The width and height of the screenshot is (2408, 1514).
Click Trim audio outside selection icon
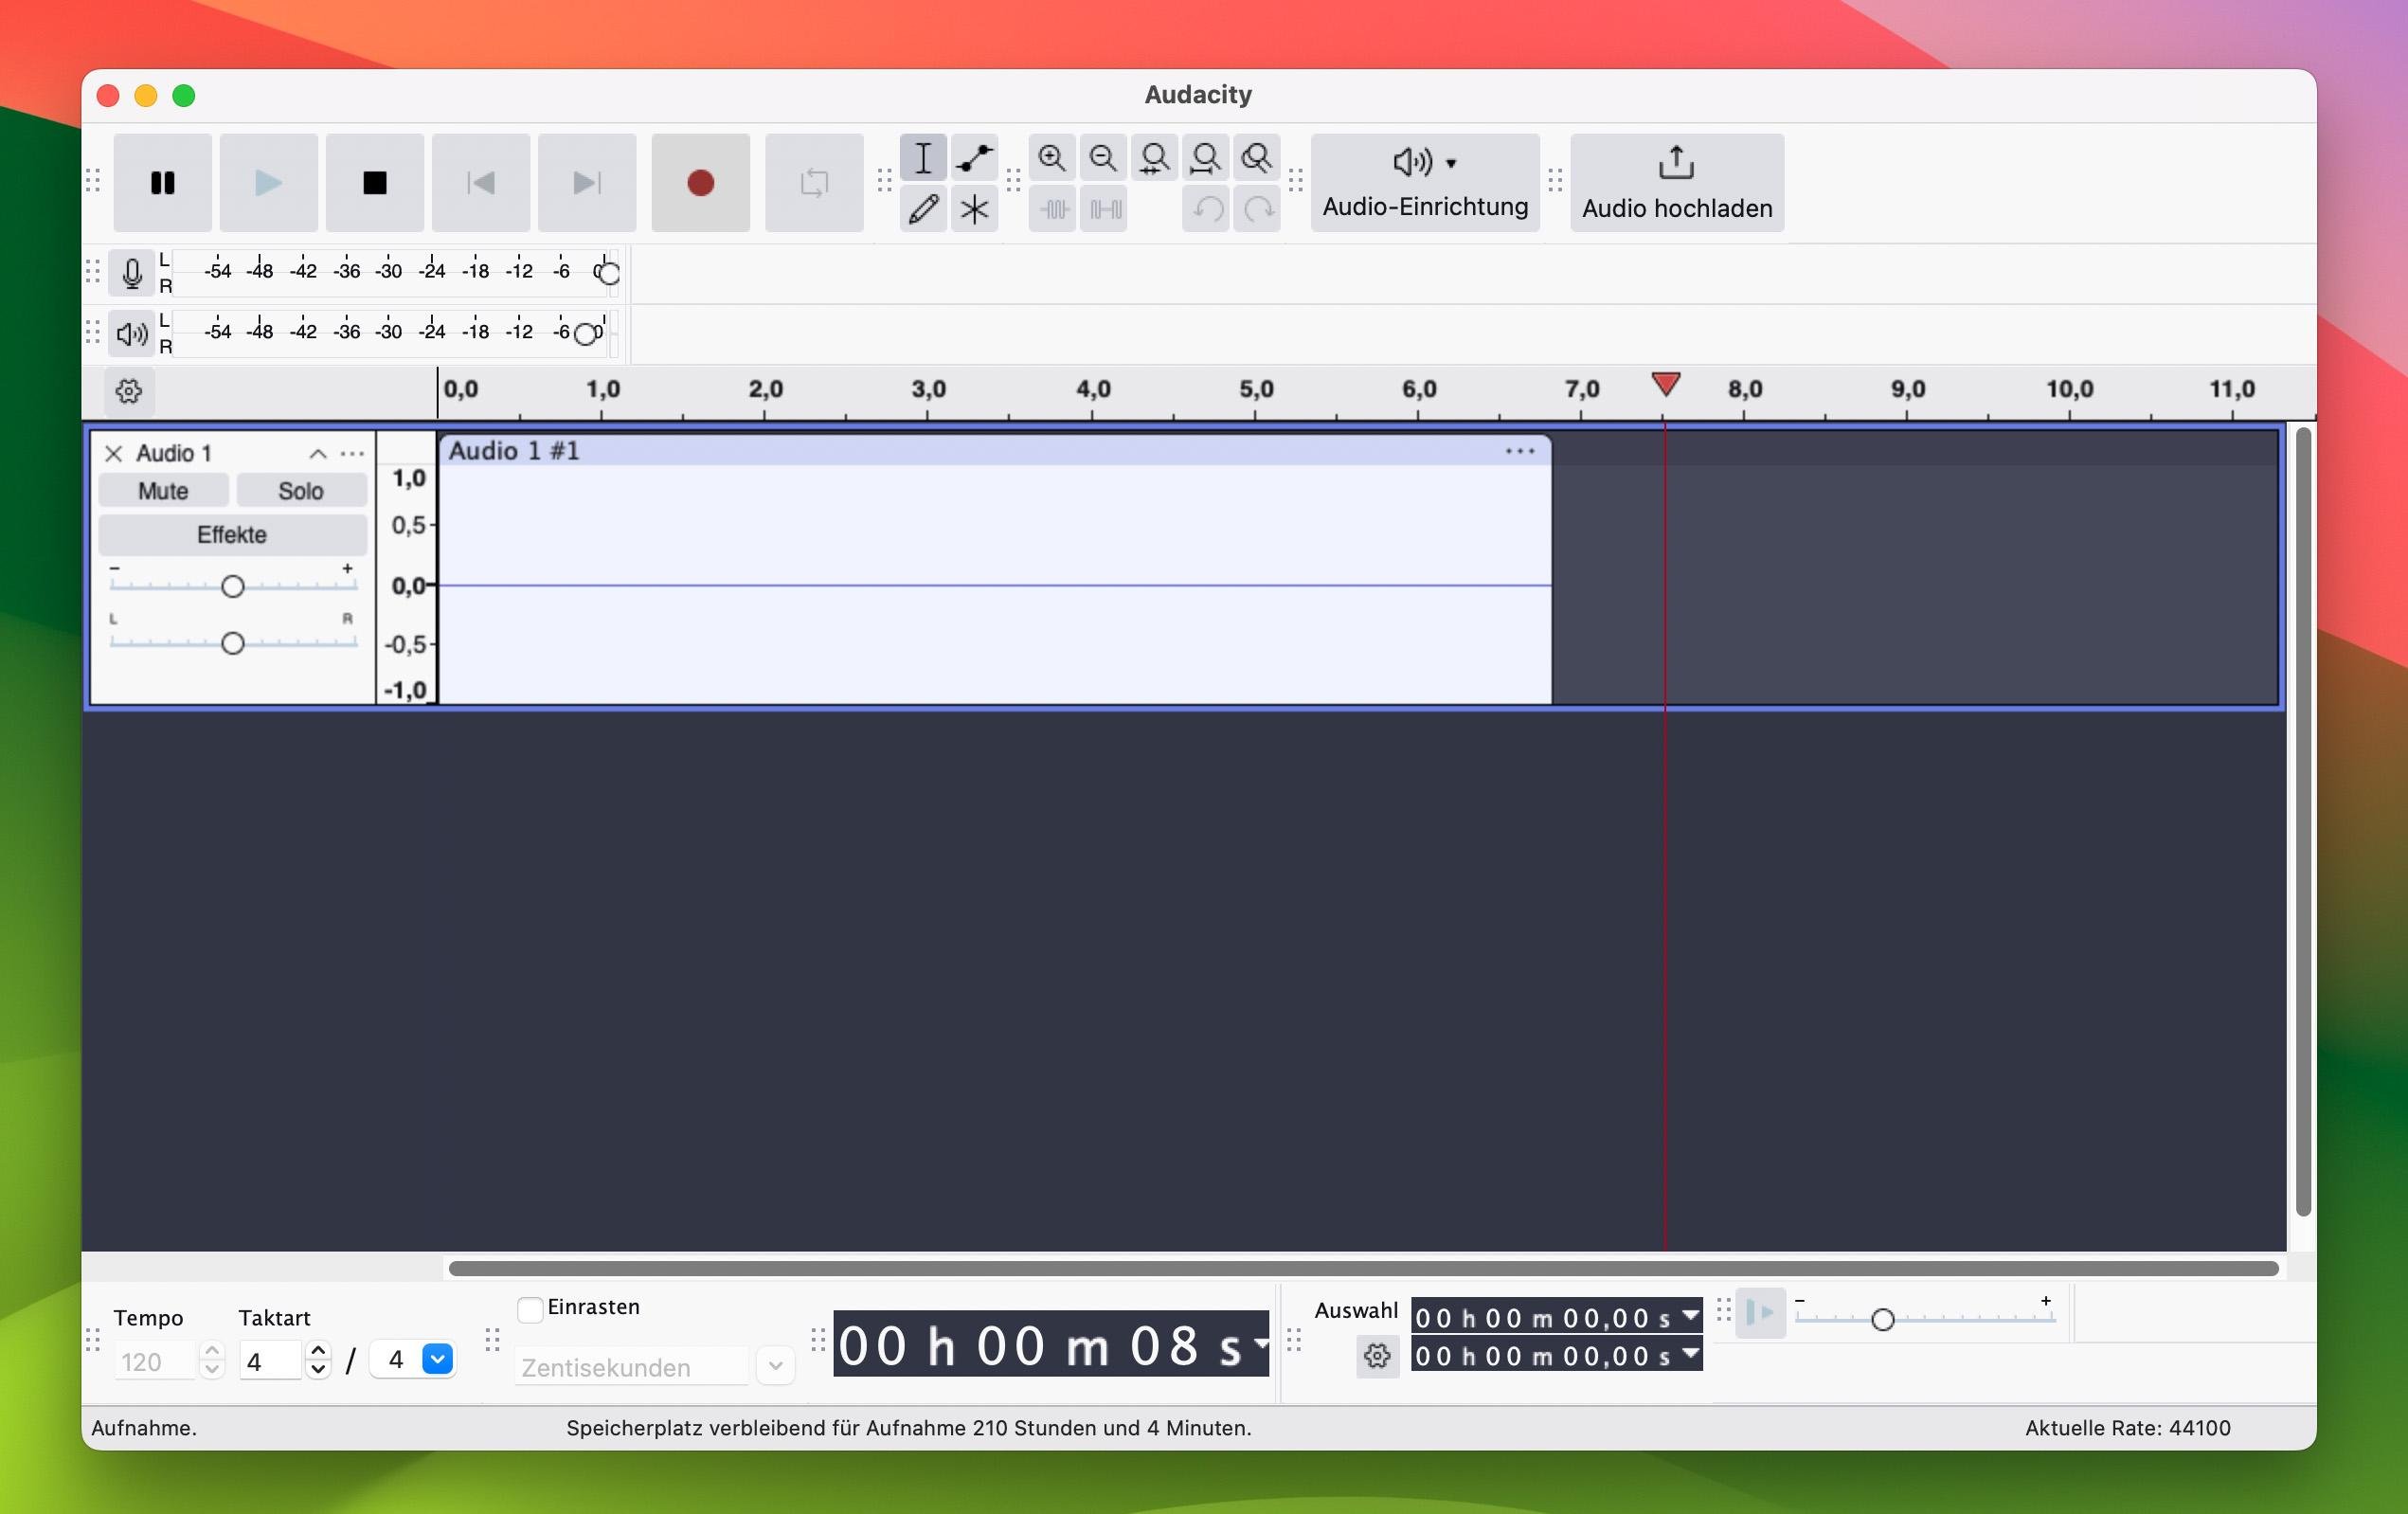(x=1052, y=209)
